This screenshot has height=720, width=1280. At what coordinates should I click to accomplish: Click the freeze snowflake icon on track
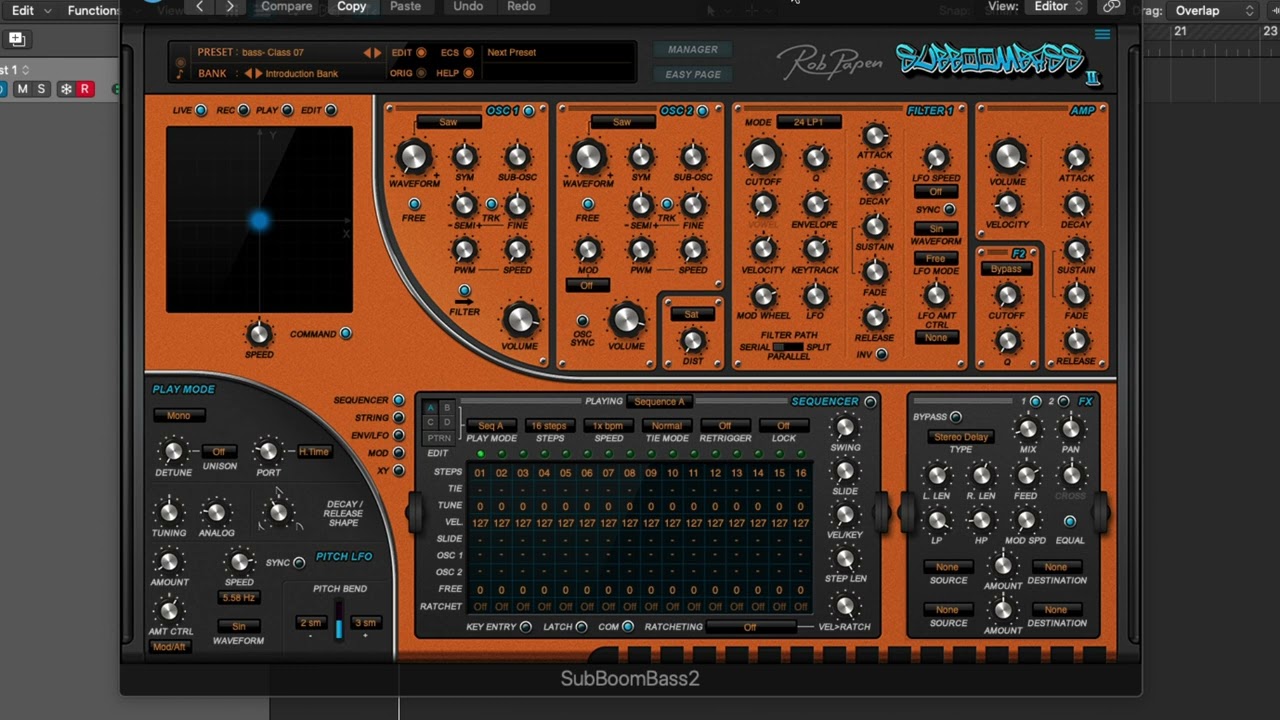pos(66,89)
